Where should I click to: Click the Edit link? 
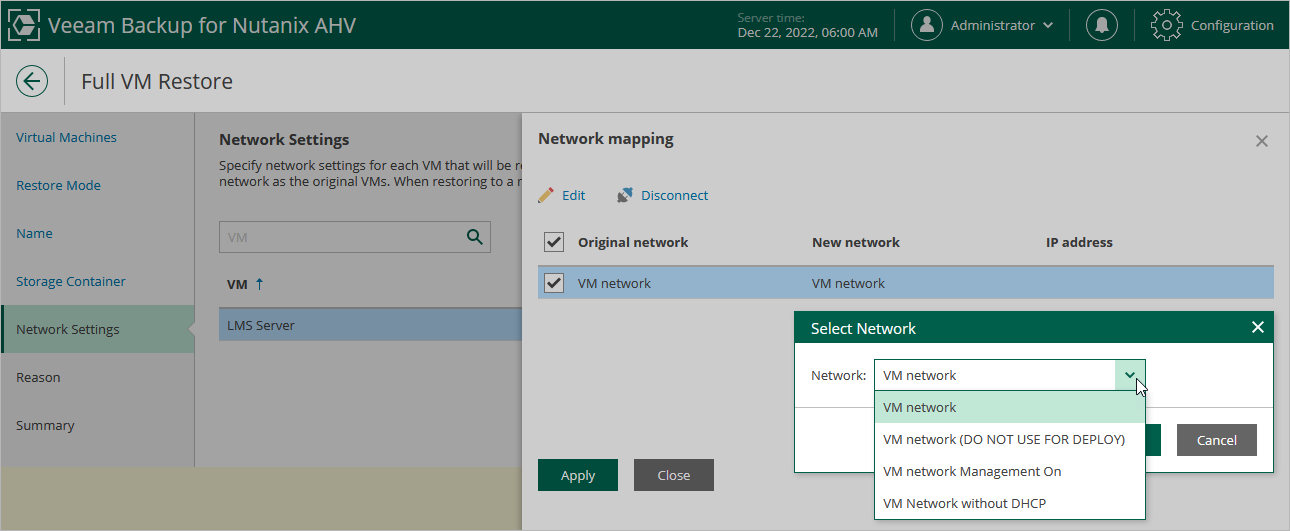[573, 195]
